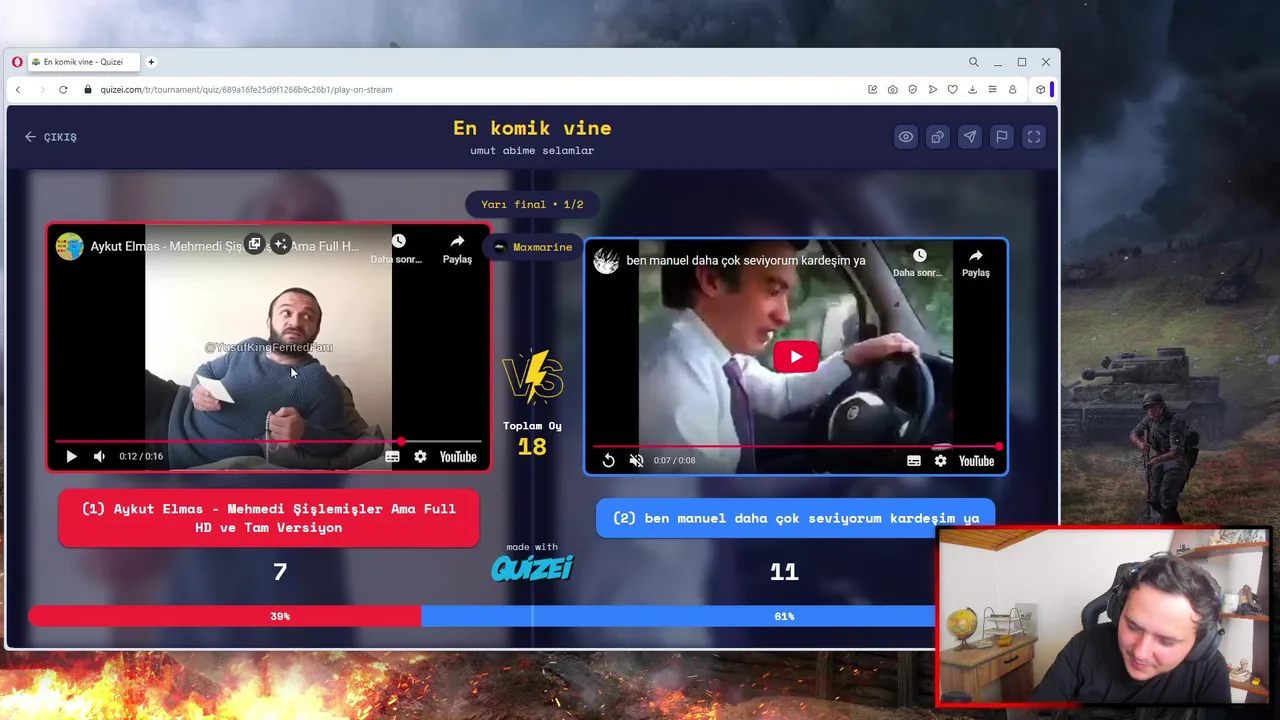Bookmark page with the heart icon

point(952,89)
